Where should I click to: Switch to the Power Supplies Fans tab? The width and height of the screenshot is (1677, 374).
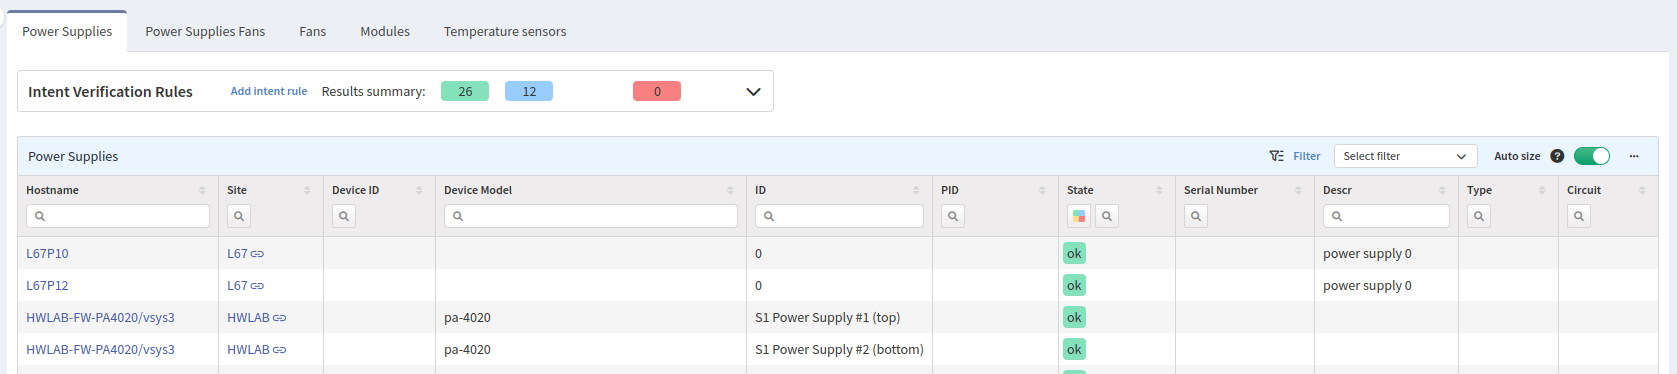click(x=205, y=31)
